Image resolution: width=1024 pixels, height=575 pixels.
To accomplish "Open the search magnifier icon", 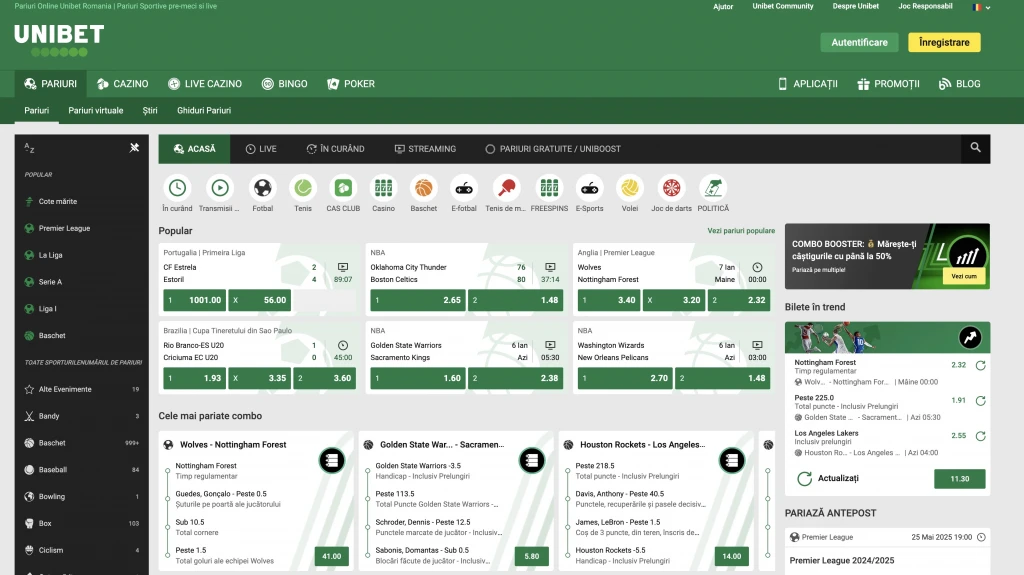I will (x=975, y=148).
